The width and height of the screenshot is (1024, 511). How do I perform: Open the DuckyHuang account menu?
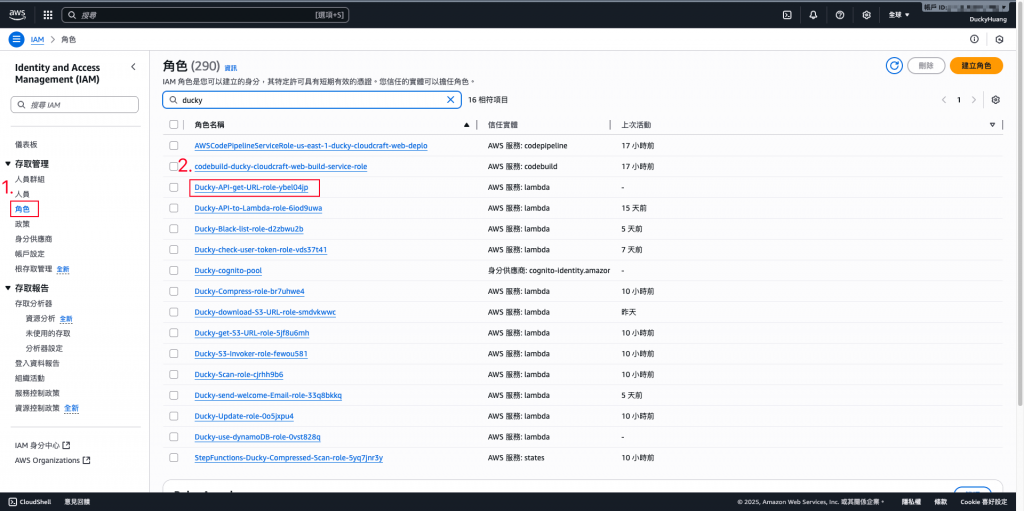point(987,20)
